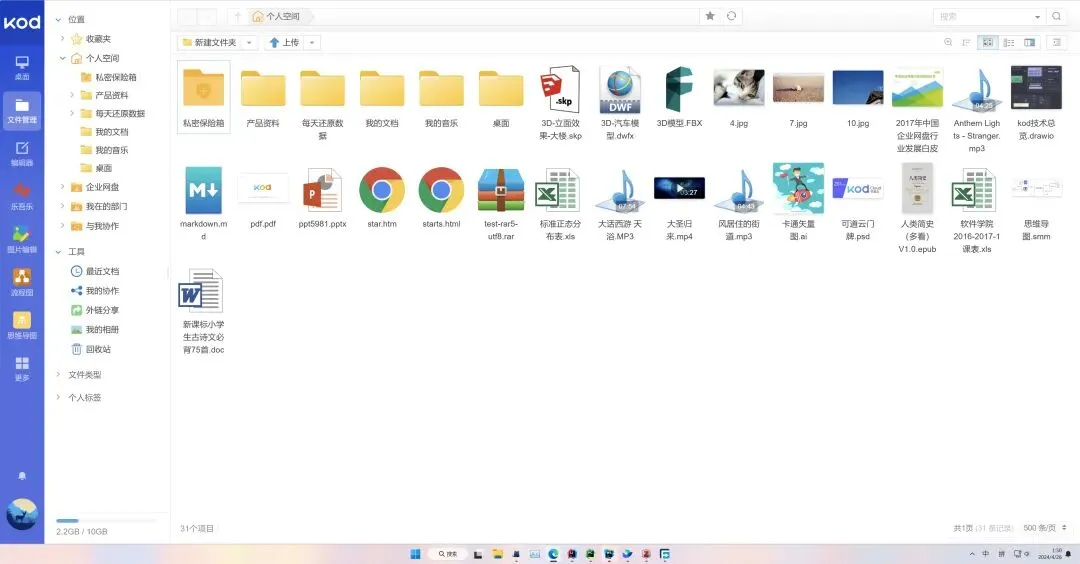Select the markdown.md file
1080x564 pixels.
(x=204, y=203)
